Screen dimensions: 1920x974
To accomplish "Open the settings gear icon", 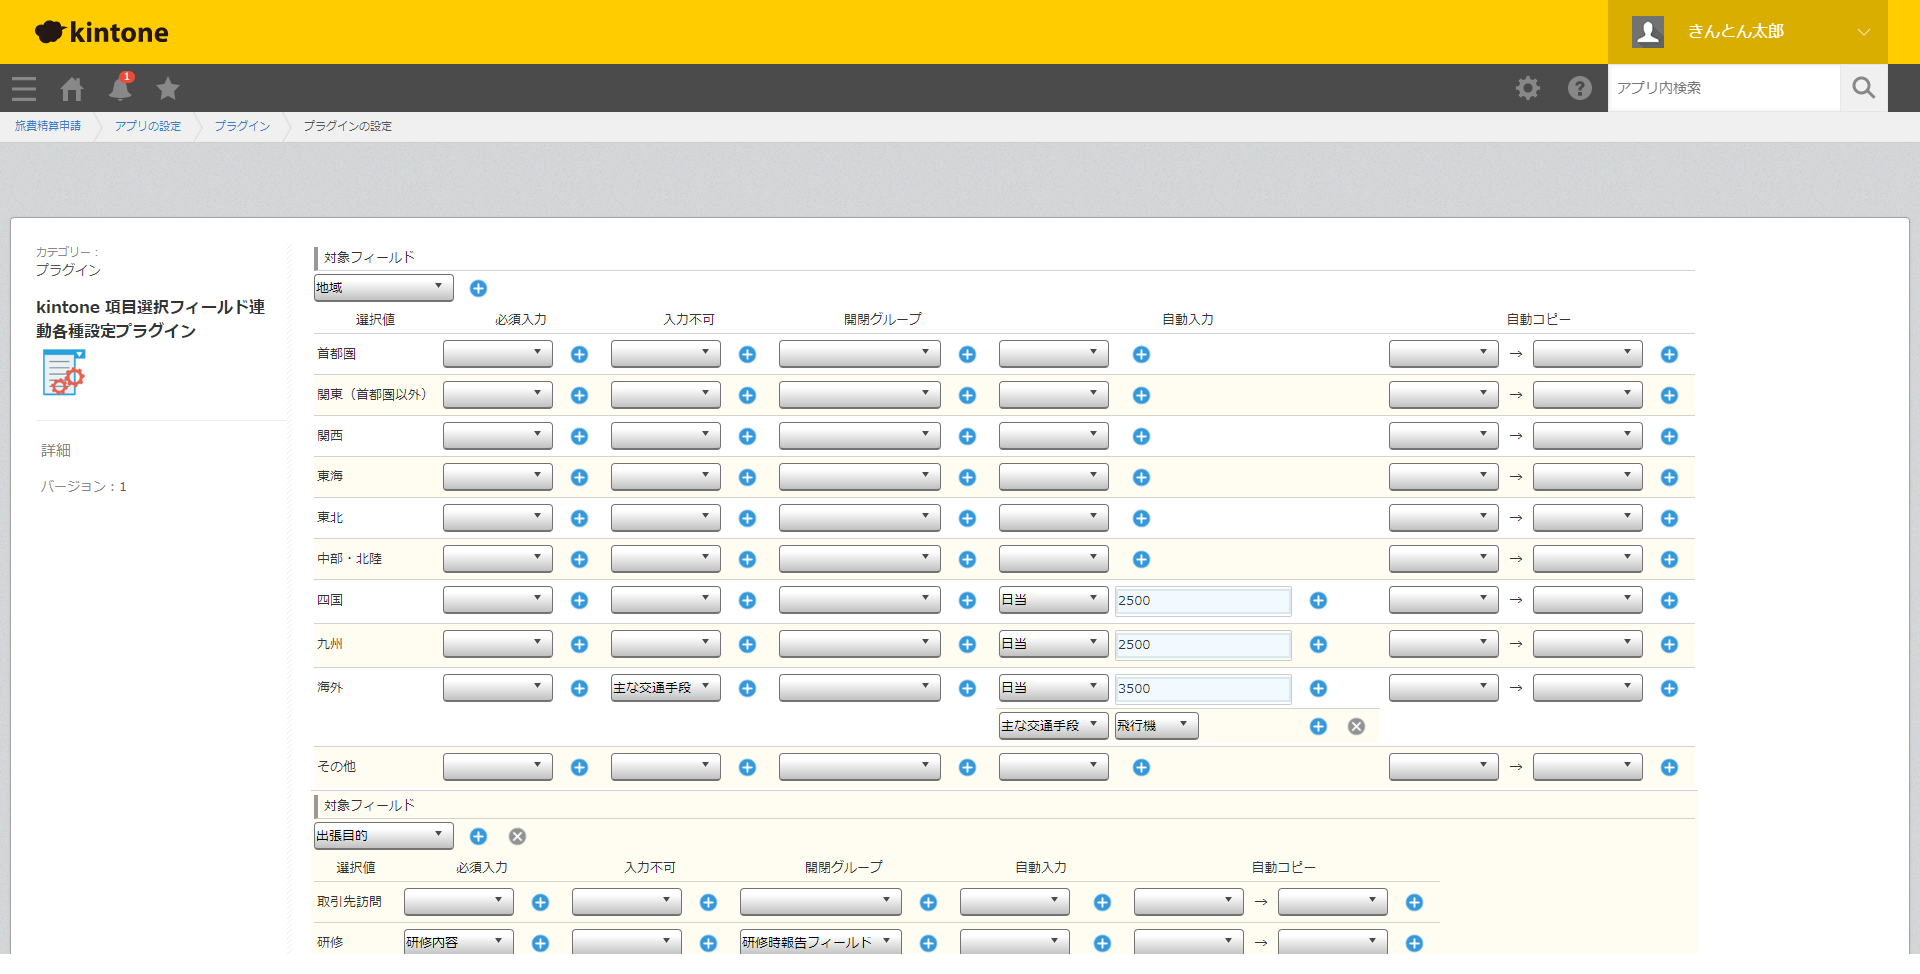I will click(x=1528, y=88).
